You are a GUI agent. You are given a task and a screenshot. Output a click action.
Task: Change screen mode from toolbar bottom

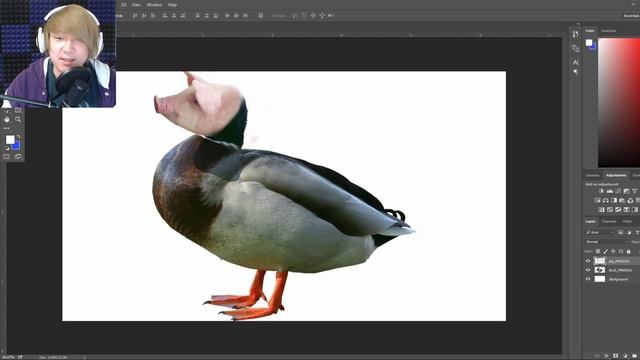tap(18, 156)
